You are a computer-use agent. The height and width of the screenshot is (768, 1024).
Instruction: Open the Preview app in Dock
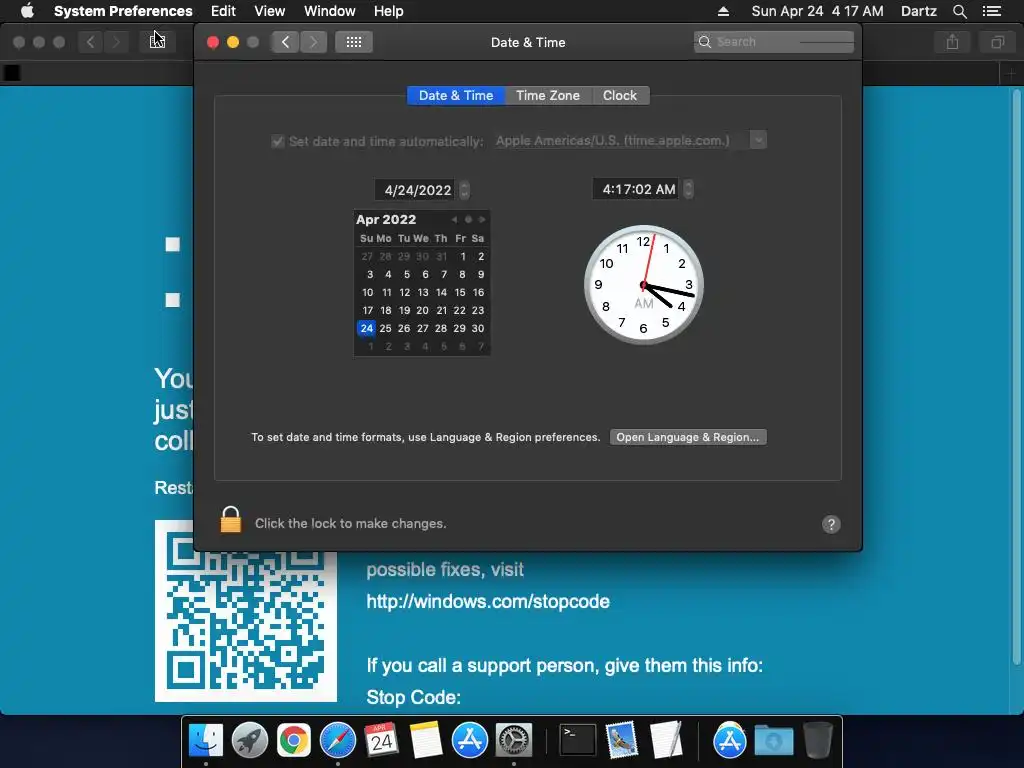[x=621, y=740]
